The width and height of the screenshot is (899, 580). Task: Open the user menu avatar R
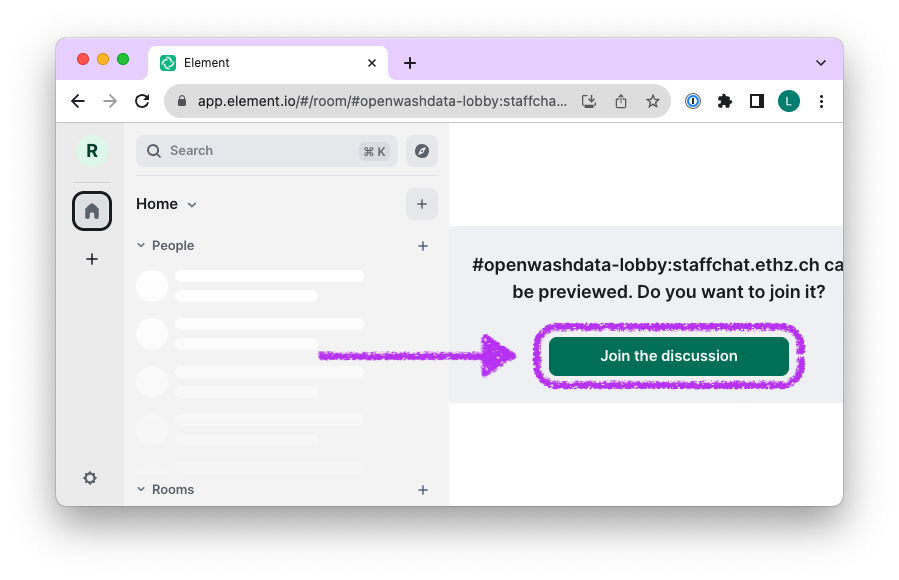92,151
